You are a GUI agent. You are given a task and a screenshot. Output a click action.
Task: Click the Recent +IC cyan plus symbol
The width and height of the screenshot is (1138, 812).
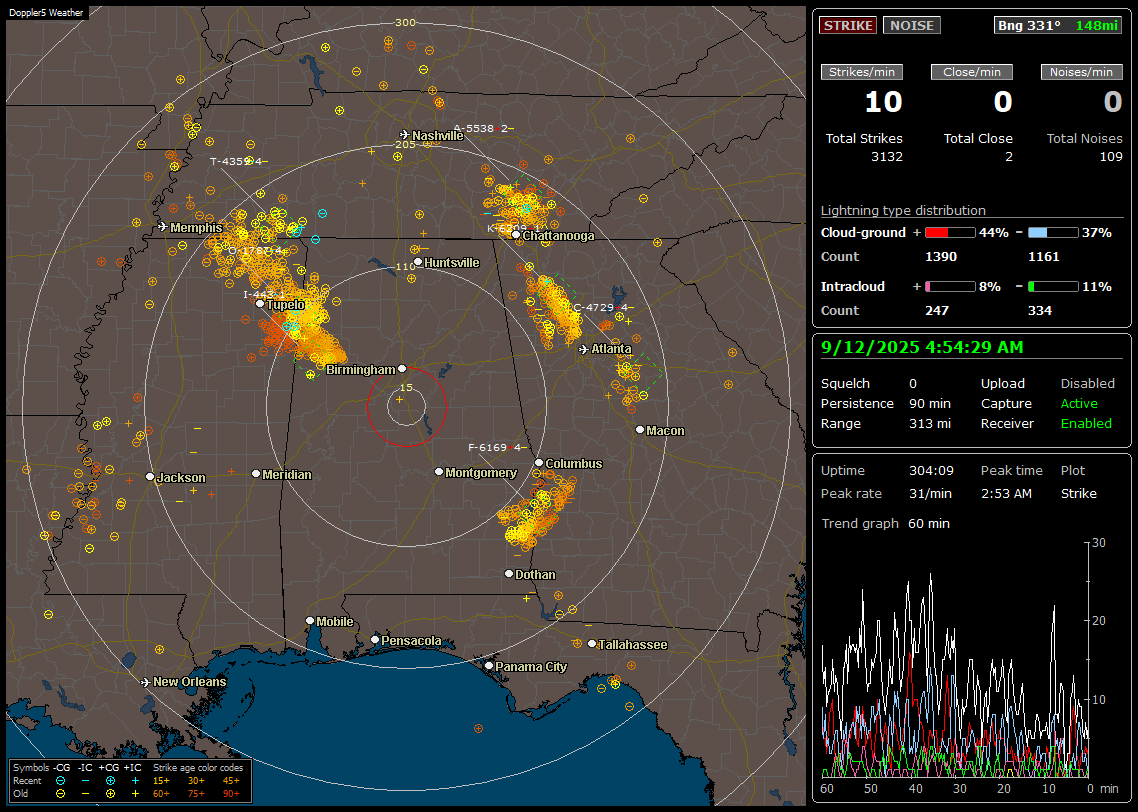135,781
